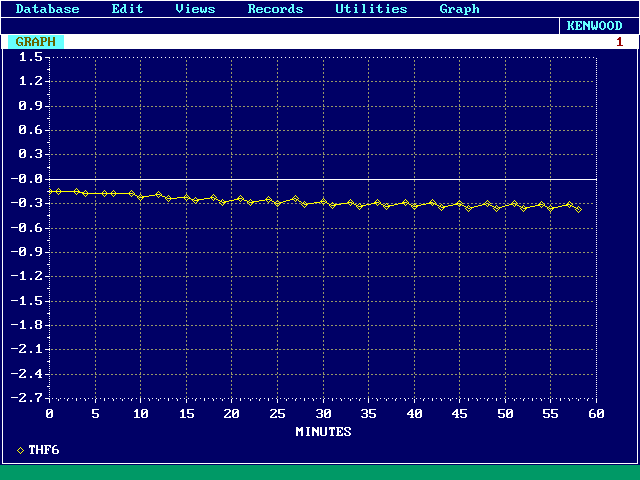The height and width of the screenshot is (480, 640).
Task: Click the 40 x-axis tick label
Action: tap(414, 414)
